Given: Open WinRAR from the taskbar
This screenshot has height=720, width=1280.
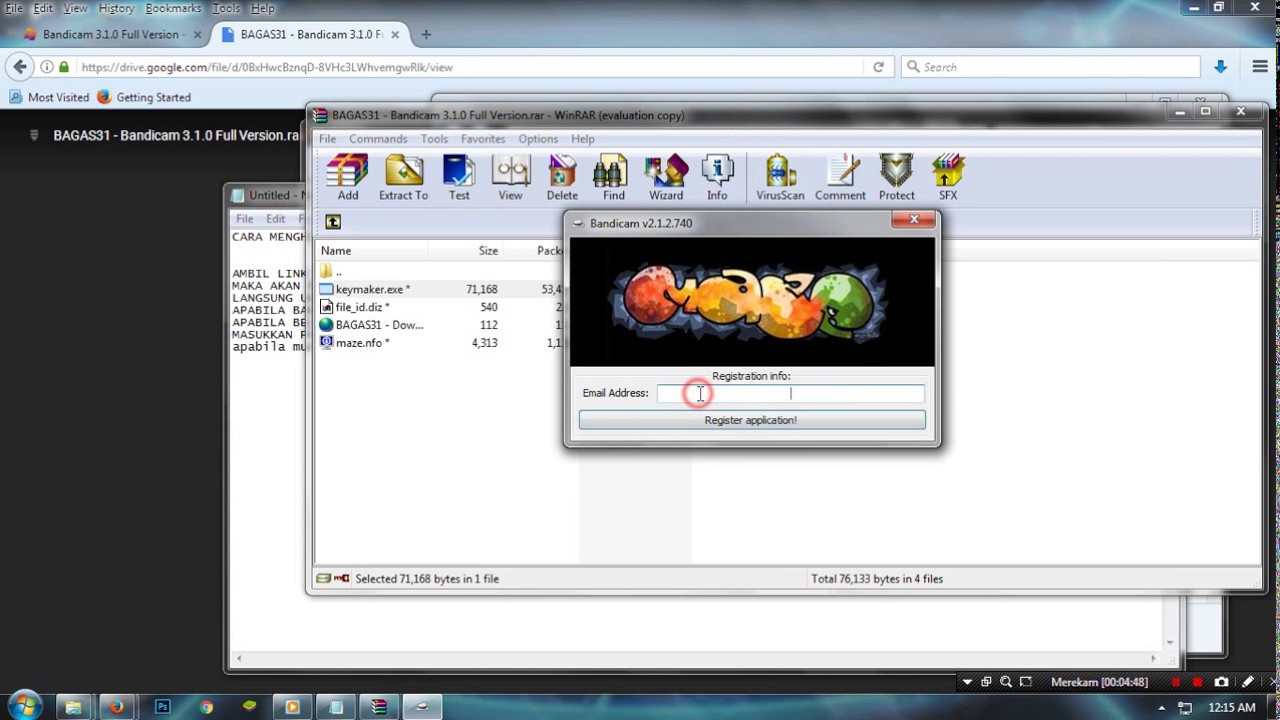Looking at the screenshot, I should pyautogui.click(x=379, y=707).
